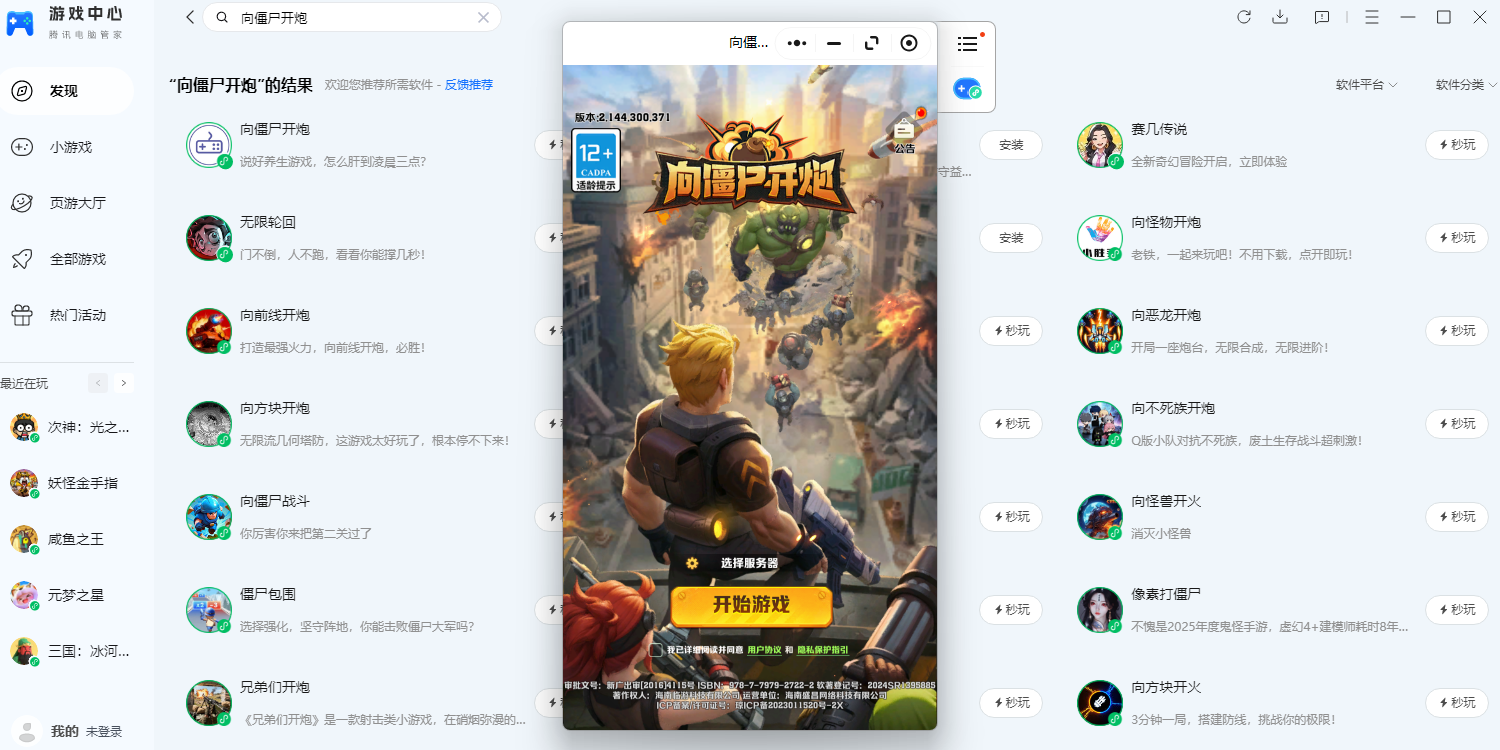Image resolution: width=1500 pixels, height=750 pixels.
Task: Click the 像素打僵尸 game icon
Action: 1100,610
